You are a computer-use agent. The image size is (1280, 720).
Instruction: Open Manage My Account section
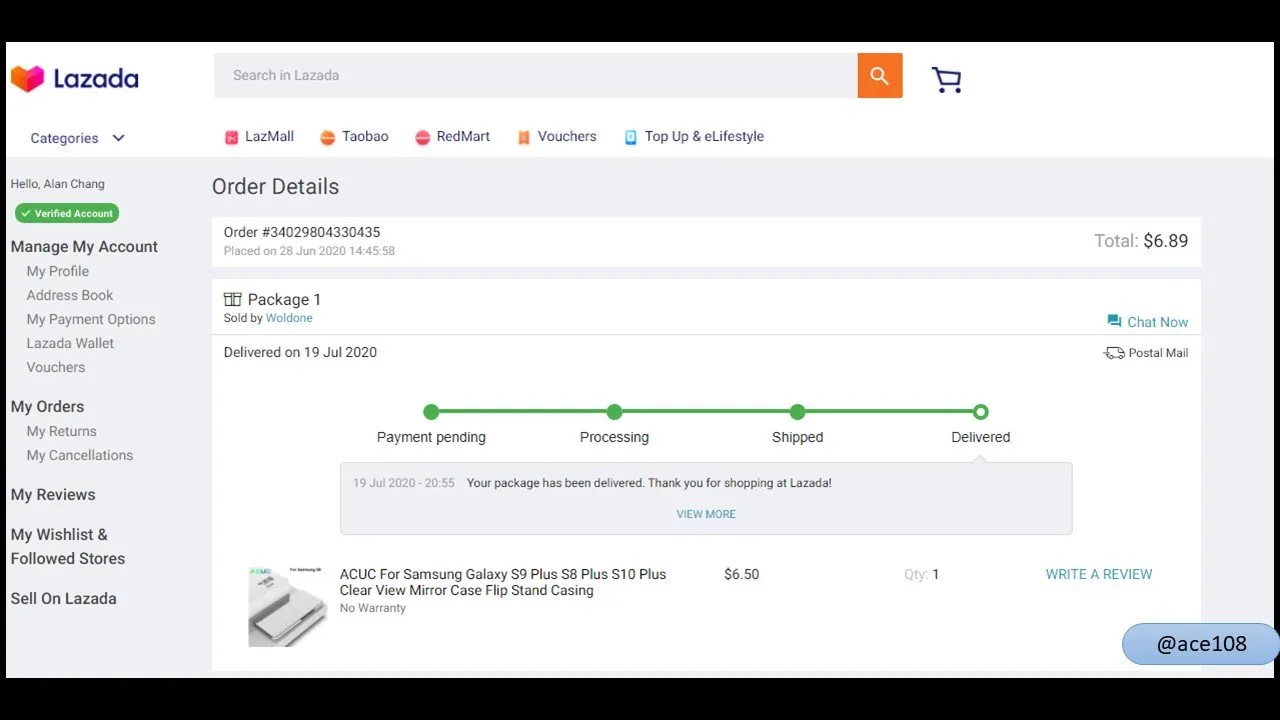click(84, 247)
